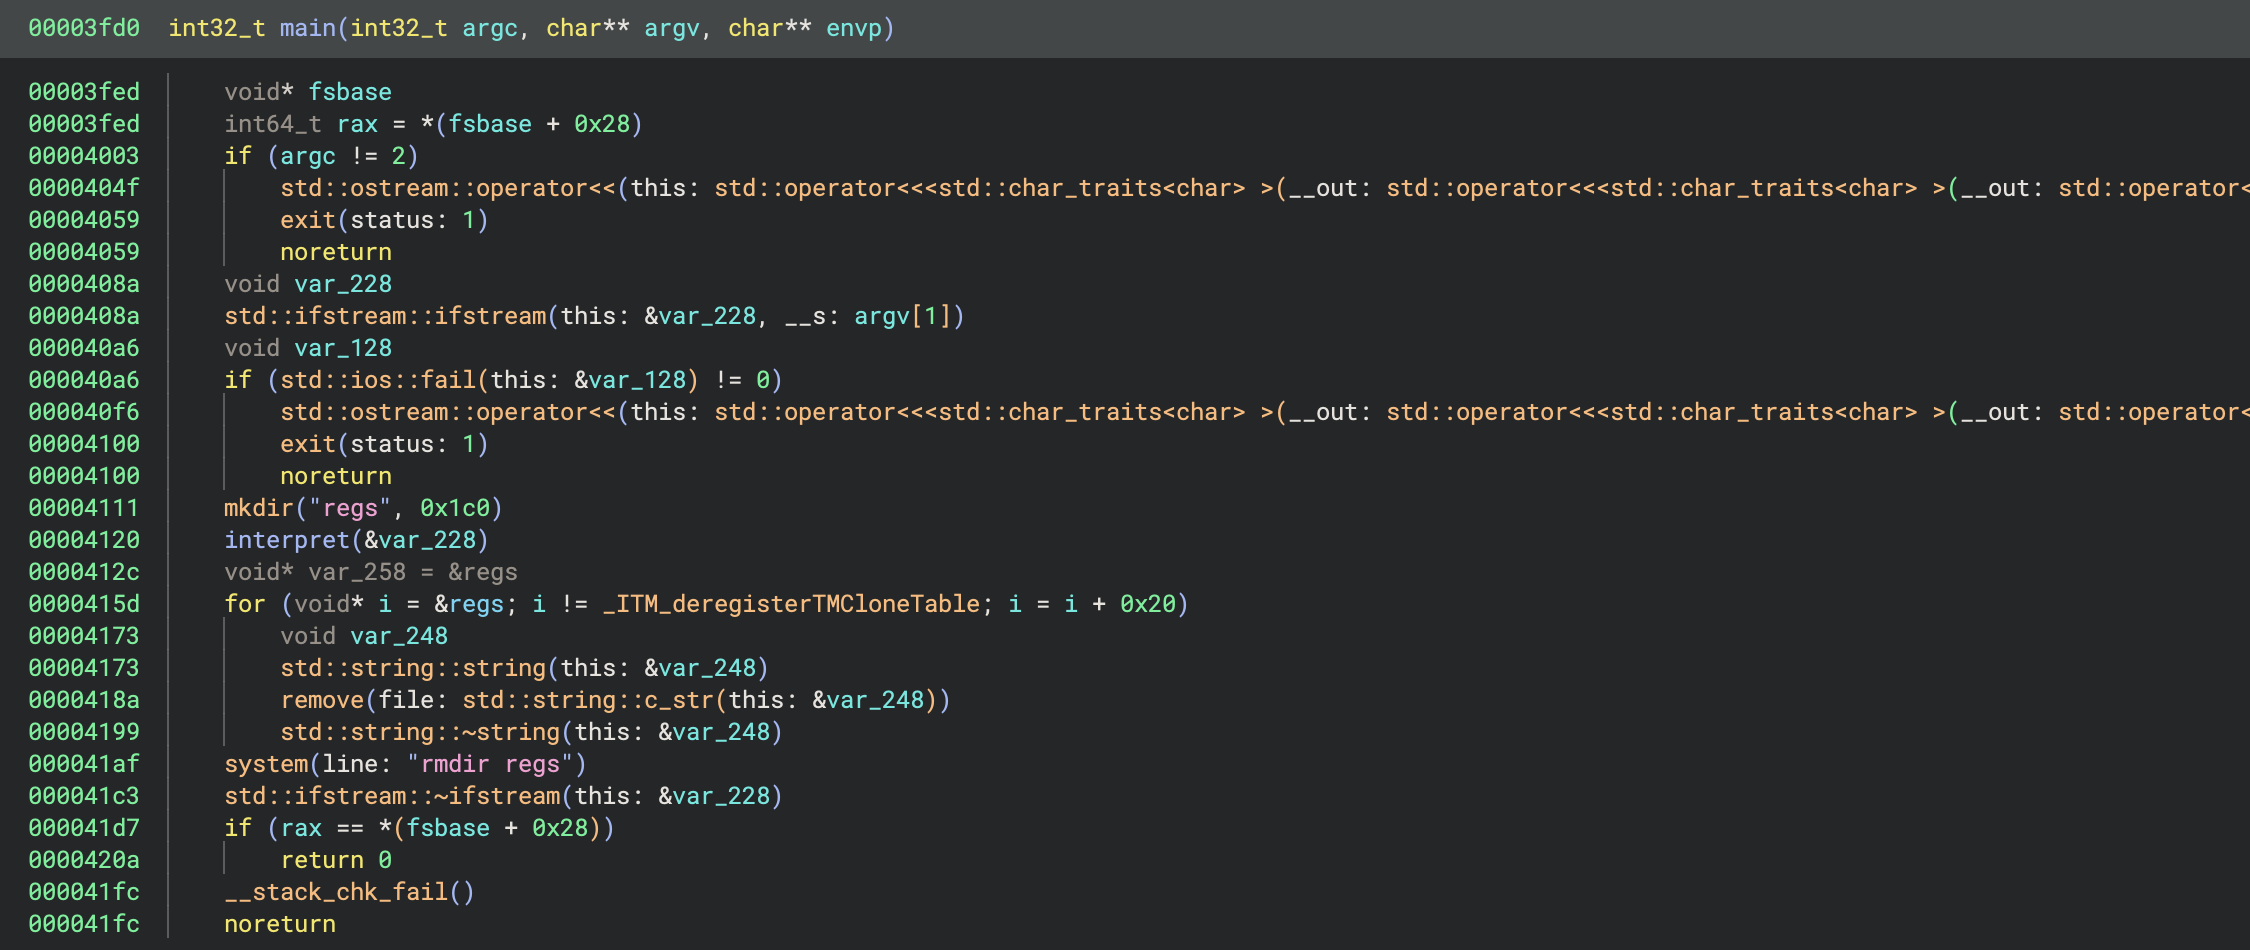This screenshot has height=950, width=2250.
Task: Open std::ifstream::ifstream constructor call
Action: pyautogui.click(x=385, y=316)
